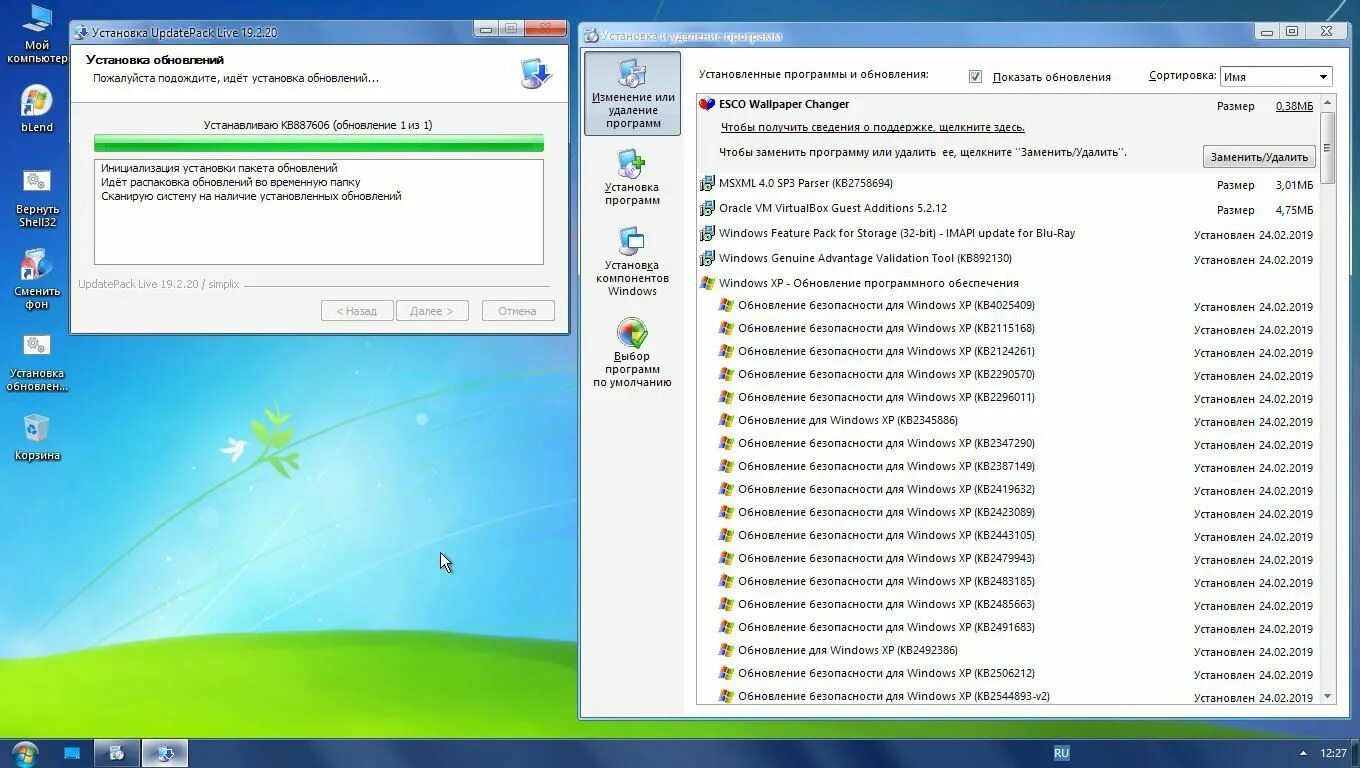1360x768 pixels.
Task: Toggle the Показать обновления checkbox
Action: tap(975, 77)
